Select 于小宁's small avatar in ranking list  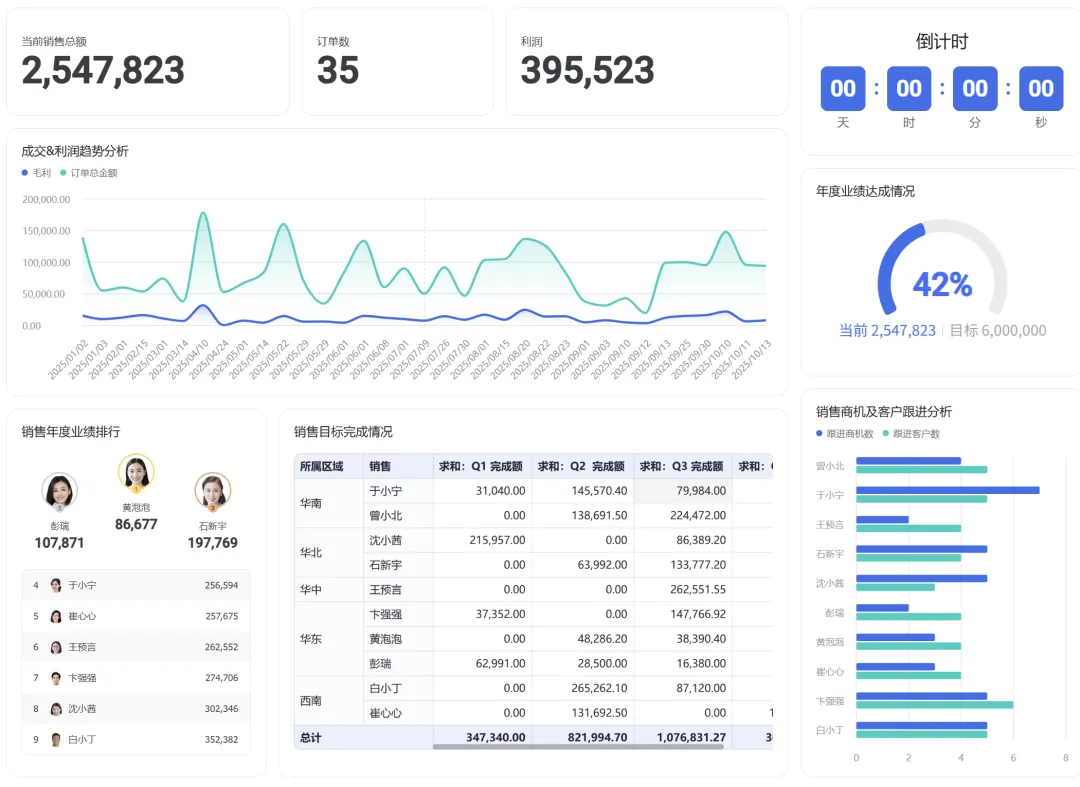pyautogui.click(x=56, y=585)
